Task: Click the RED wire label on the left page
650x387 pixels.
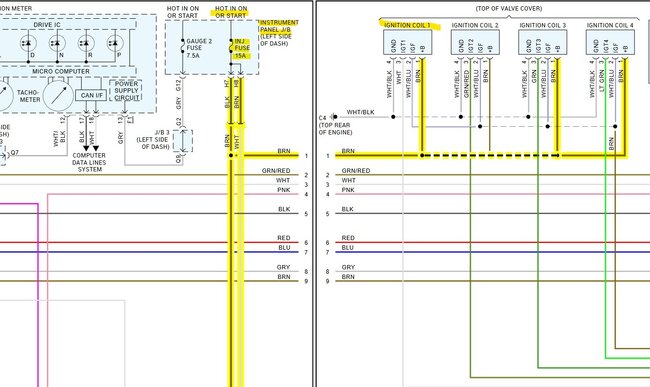Action: coord(284,238)
